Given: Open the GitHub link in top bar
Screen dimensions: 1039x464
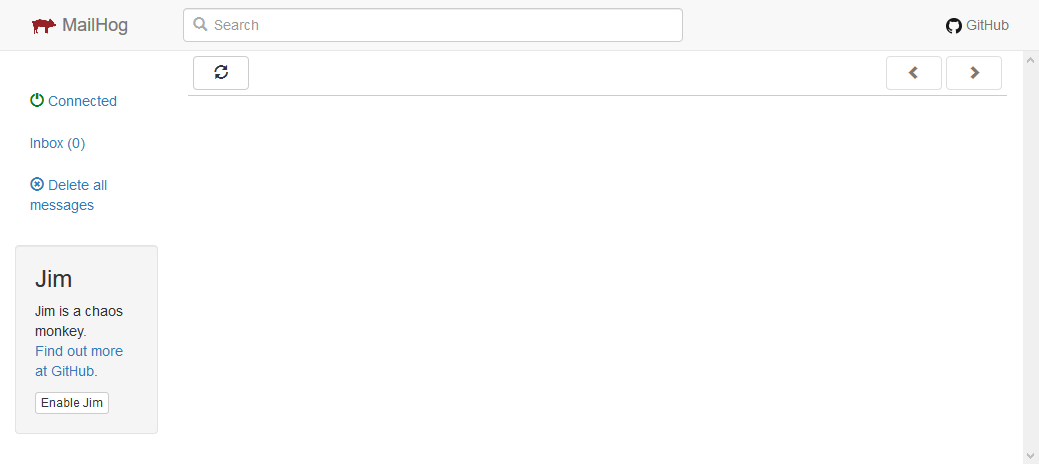Looking at the screenshot, I should click(x=977, y=25).
